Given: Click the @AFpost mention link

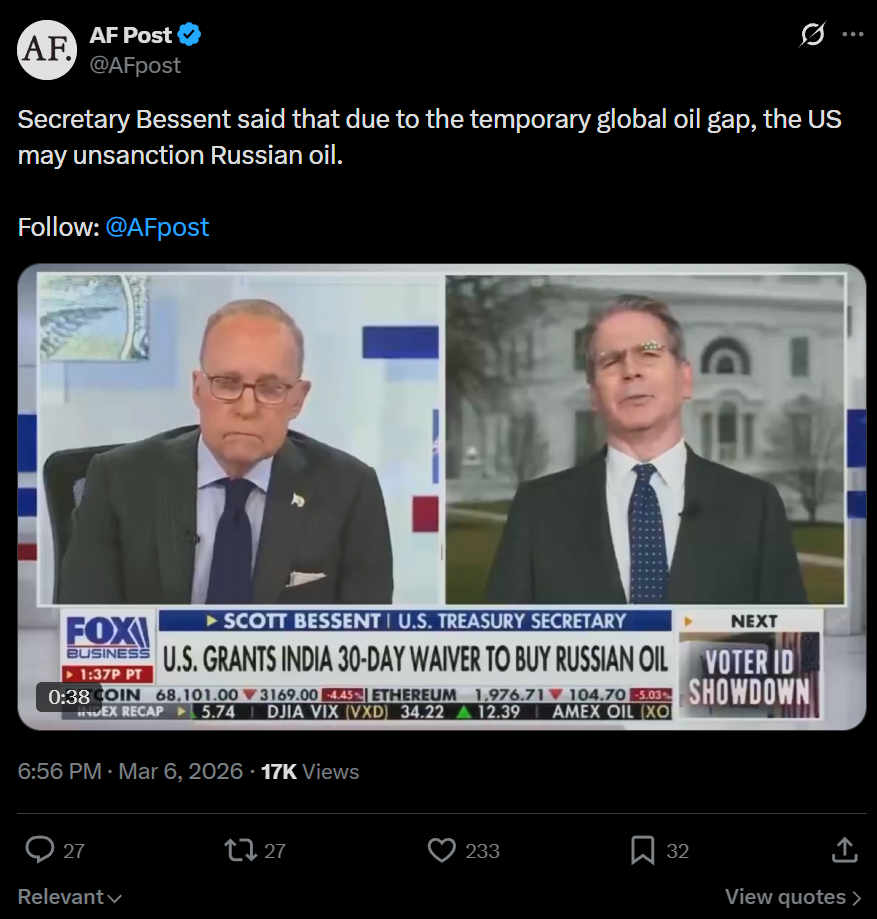Looking at the screenshot, I should coord(156,227).
